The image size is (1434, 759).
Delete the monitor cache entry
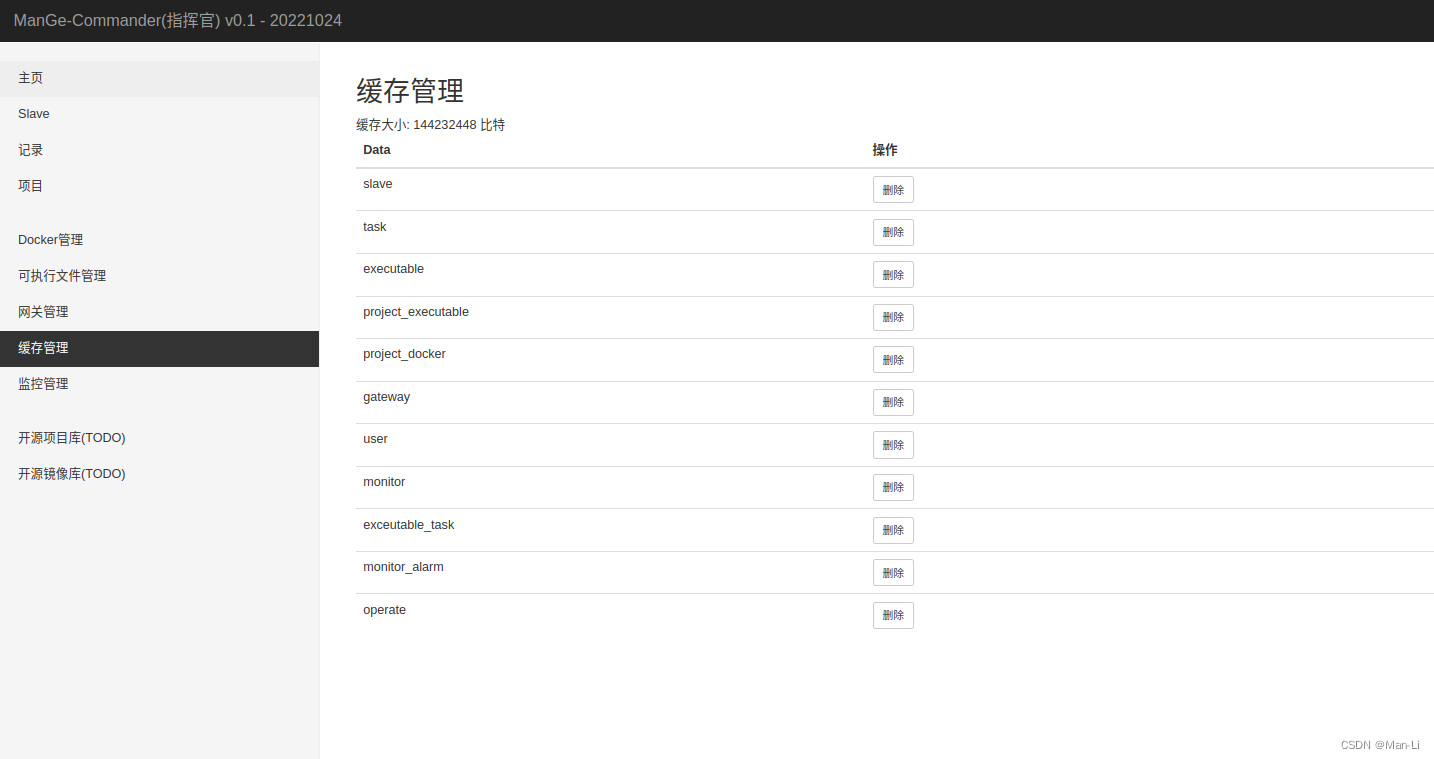pos(893,487)
